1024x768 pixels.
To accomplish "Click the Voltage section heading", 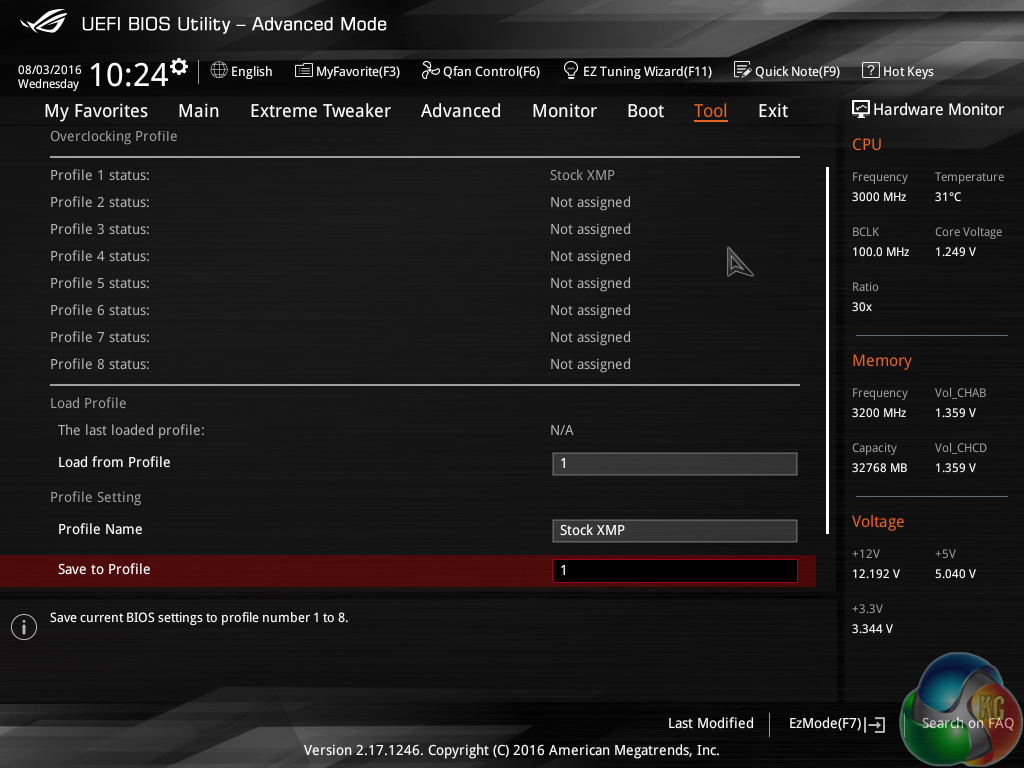I will [878, 522].
